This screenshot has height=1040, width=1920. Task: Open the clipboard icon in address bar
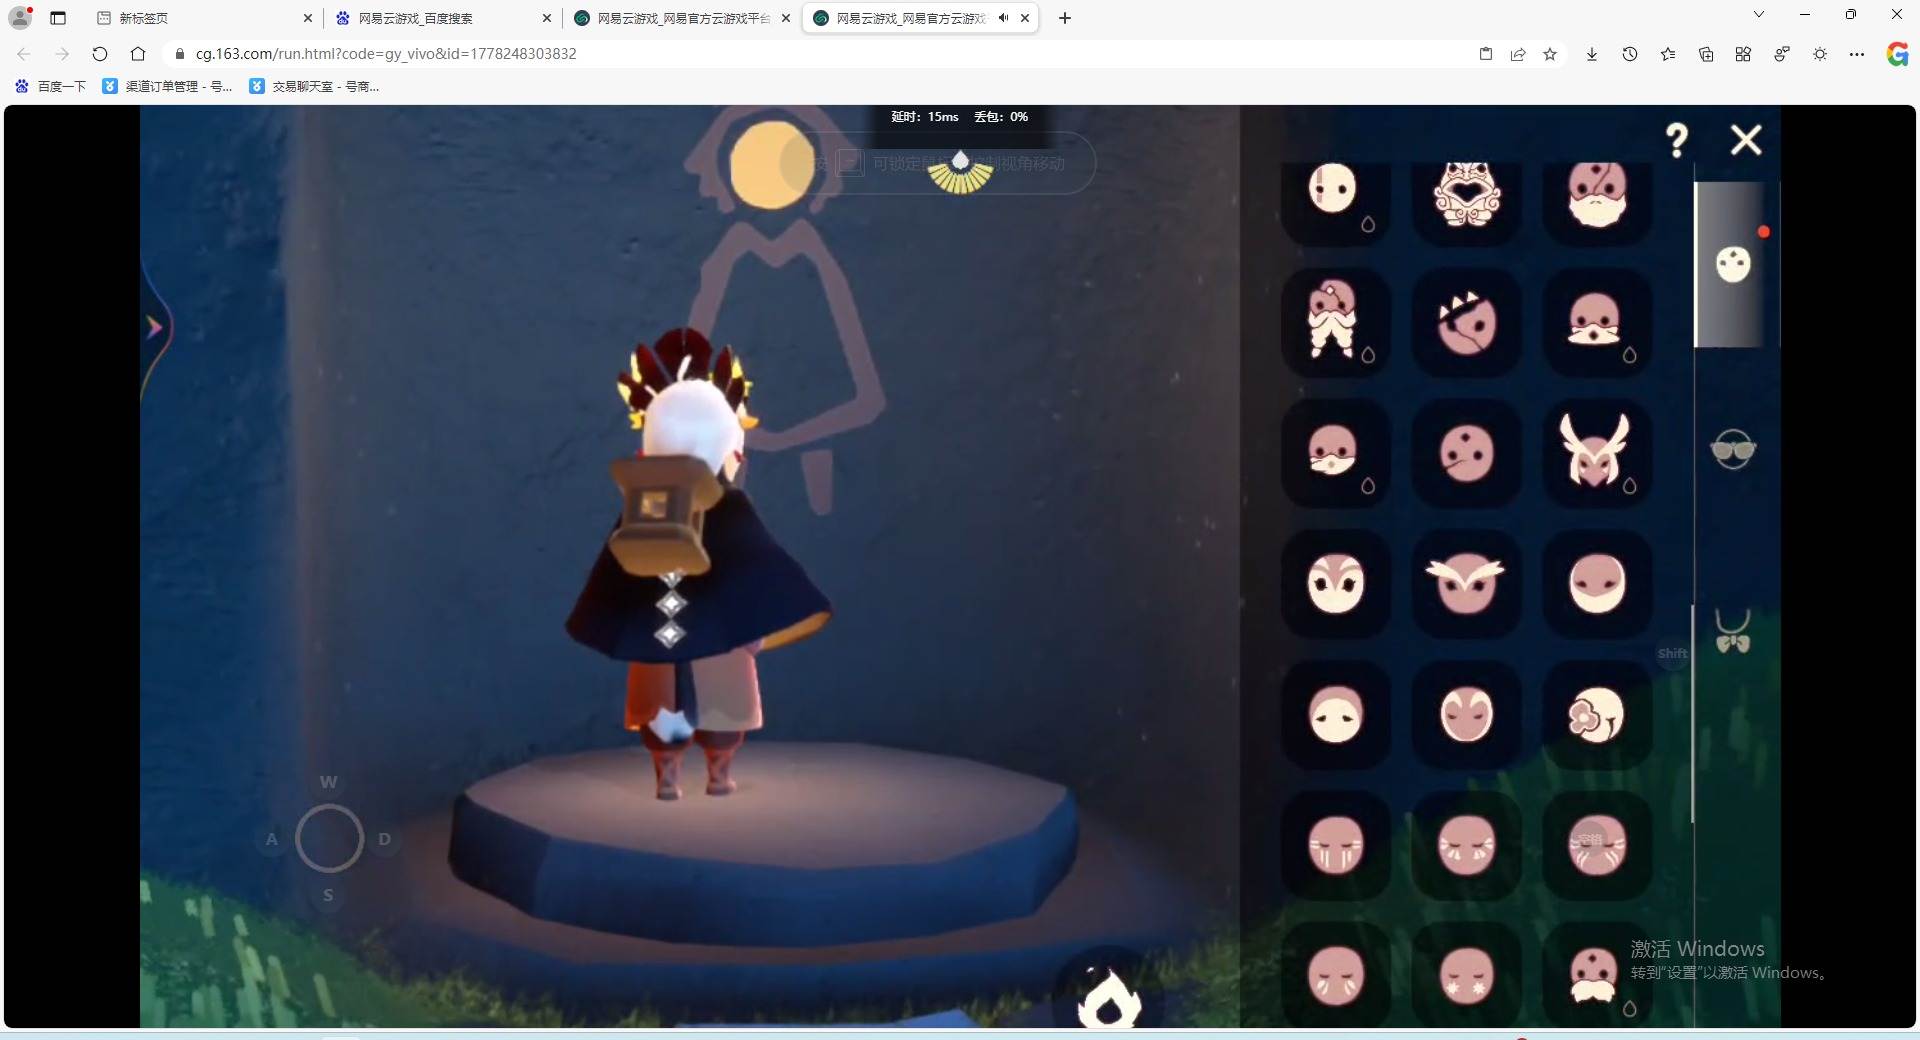1486,54
